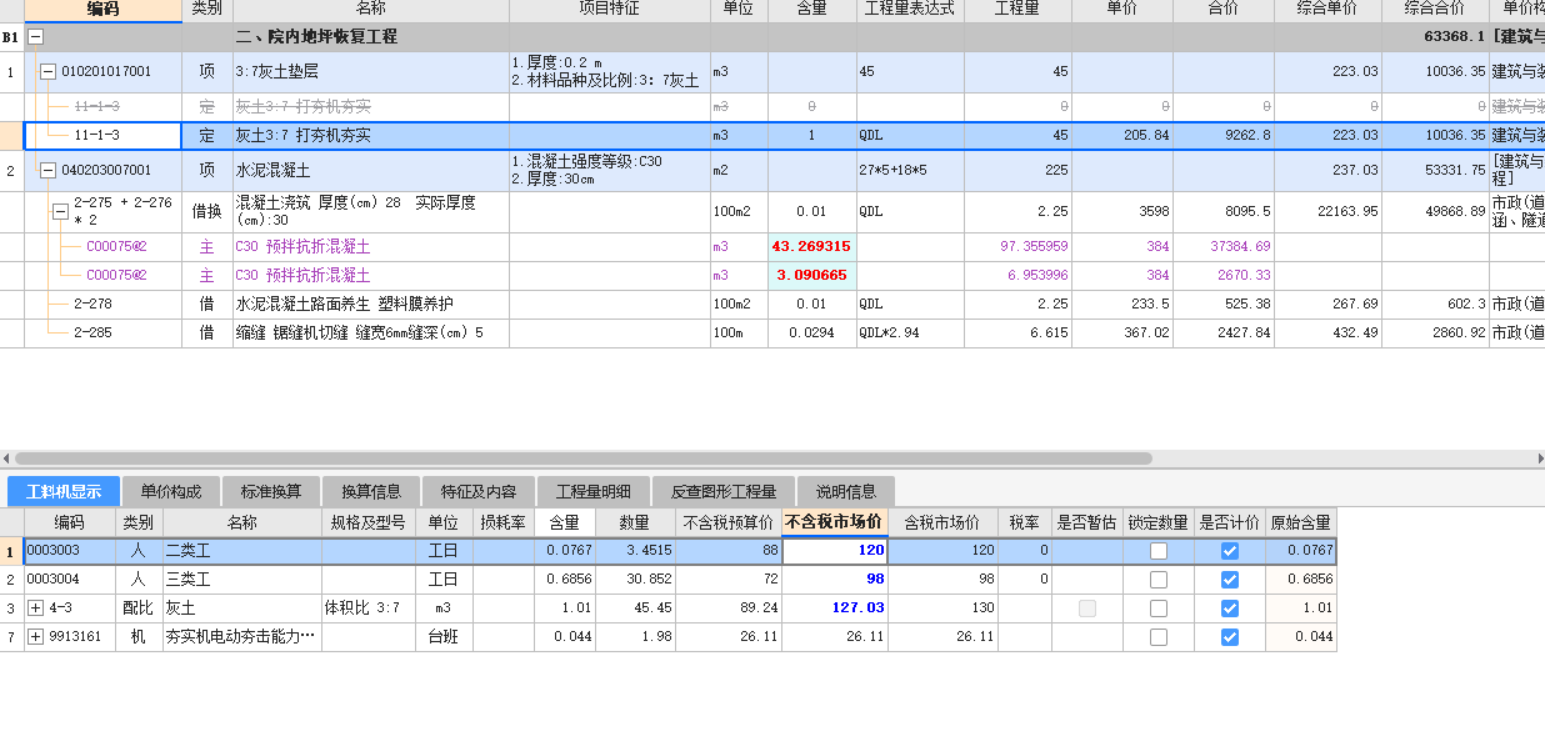The image size is (1545, 752).
Task: Collapse item 010201017001 tree node
Action: point(48,72)
